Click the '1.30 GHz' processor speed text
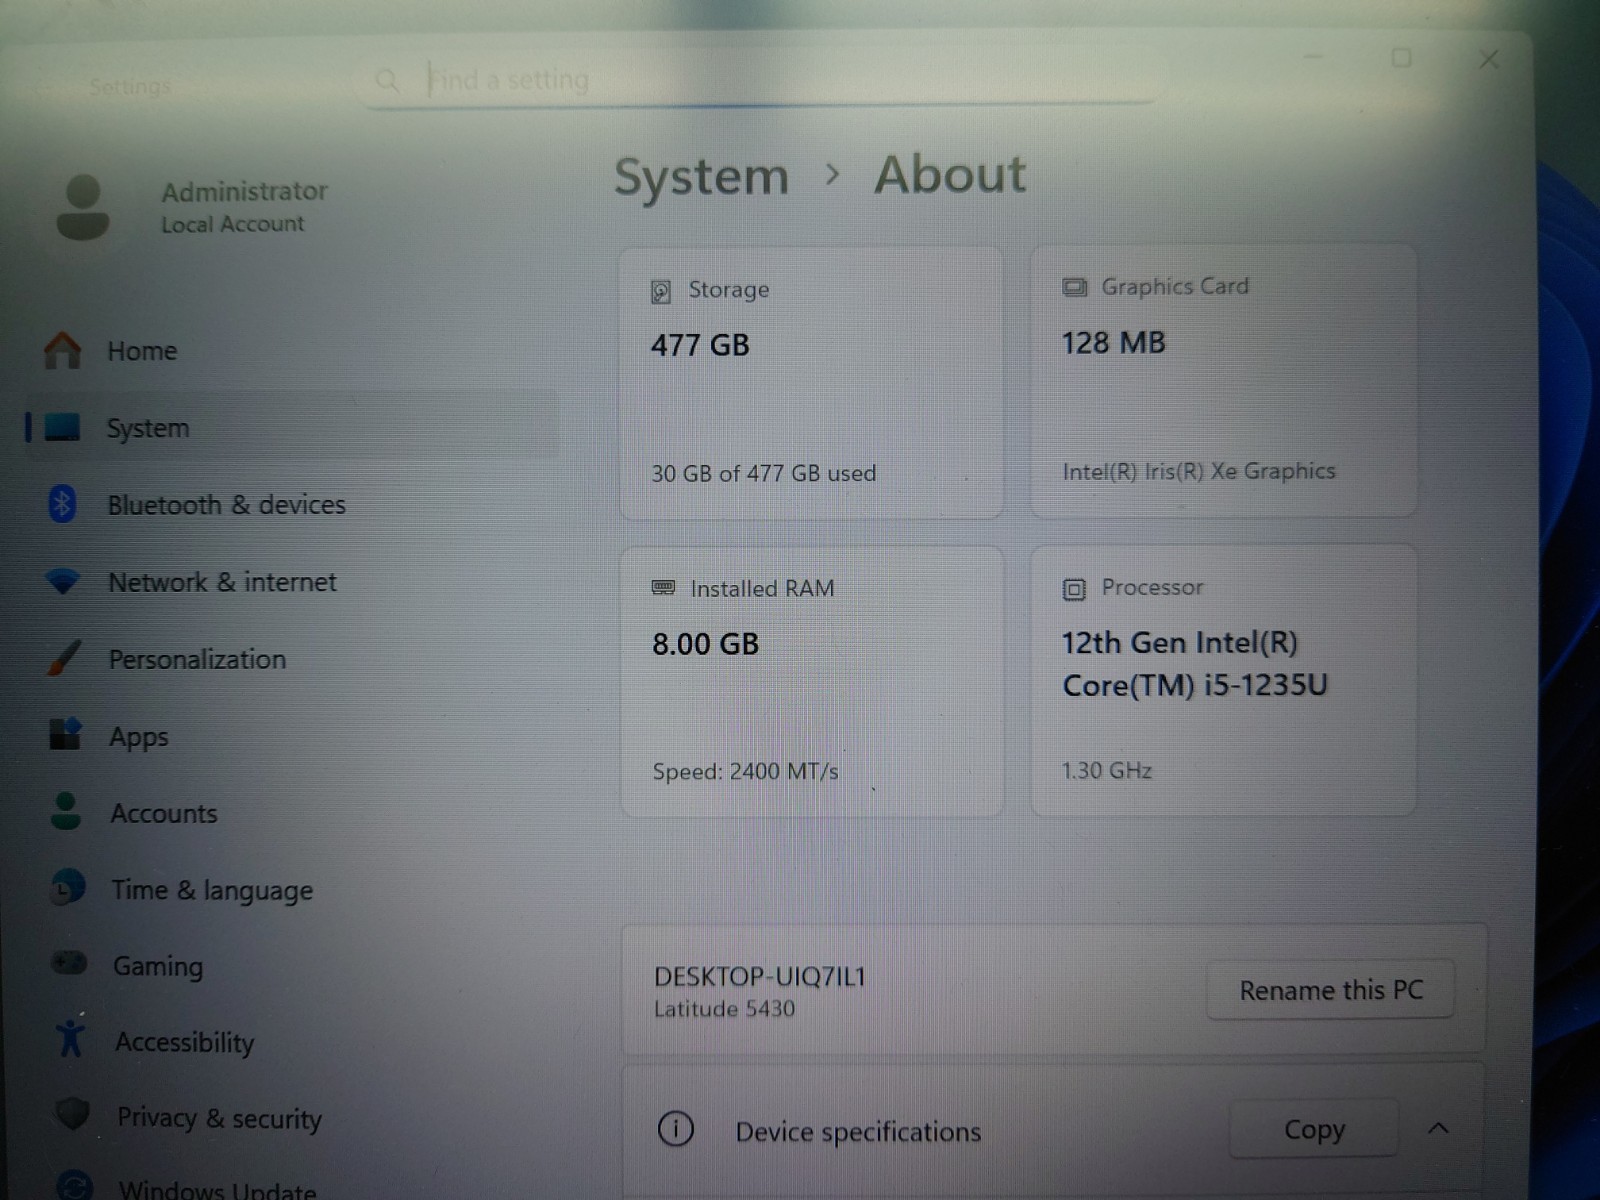This screenshot has height=1200, width=1600. tap(1106, 770)
